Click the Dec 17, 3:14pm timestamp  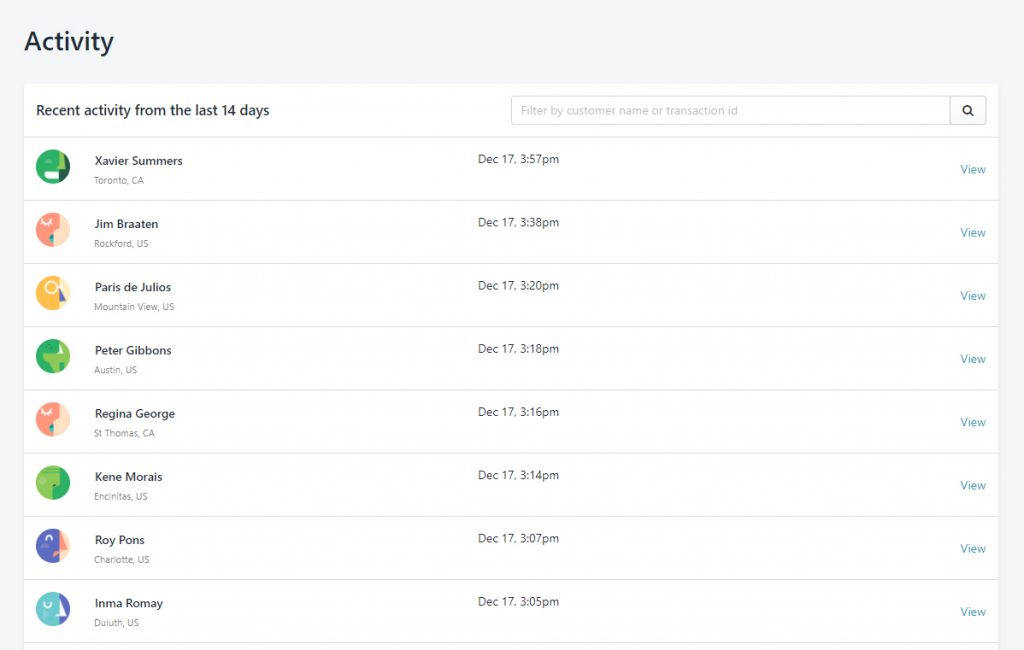(519, 476)
